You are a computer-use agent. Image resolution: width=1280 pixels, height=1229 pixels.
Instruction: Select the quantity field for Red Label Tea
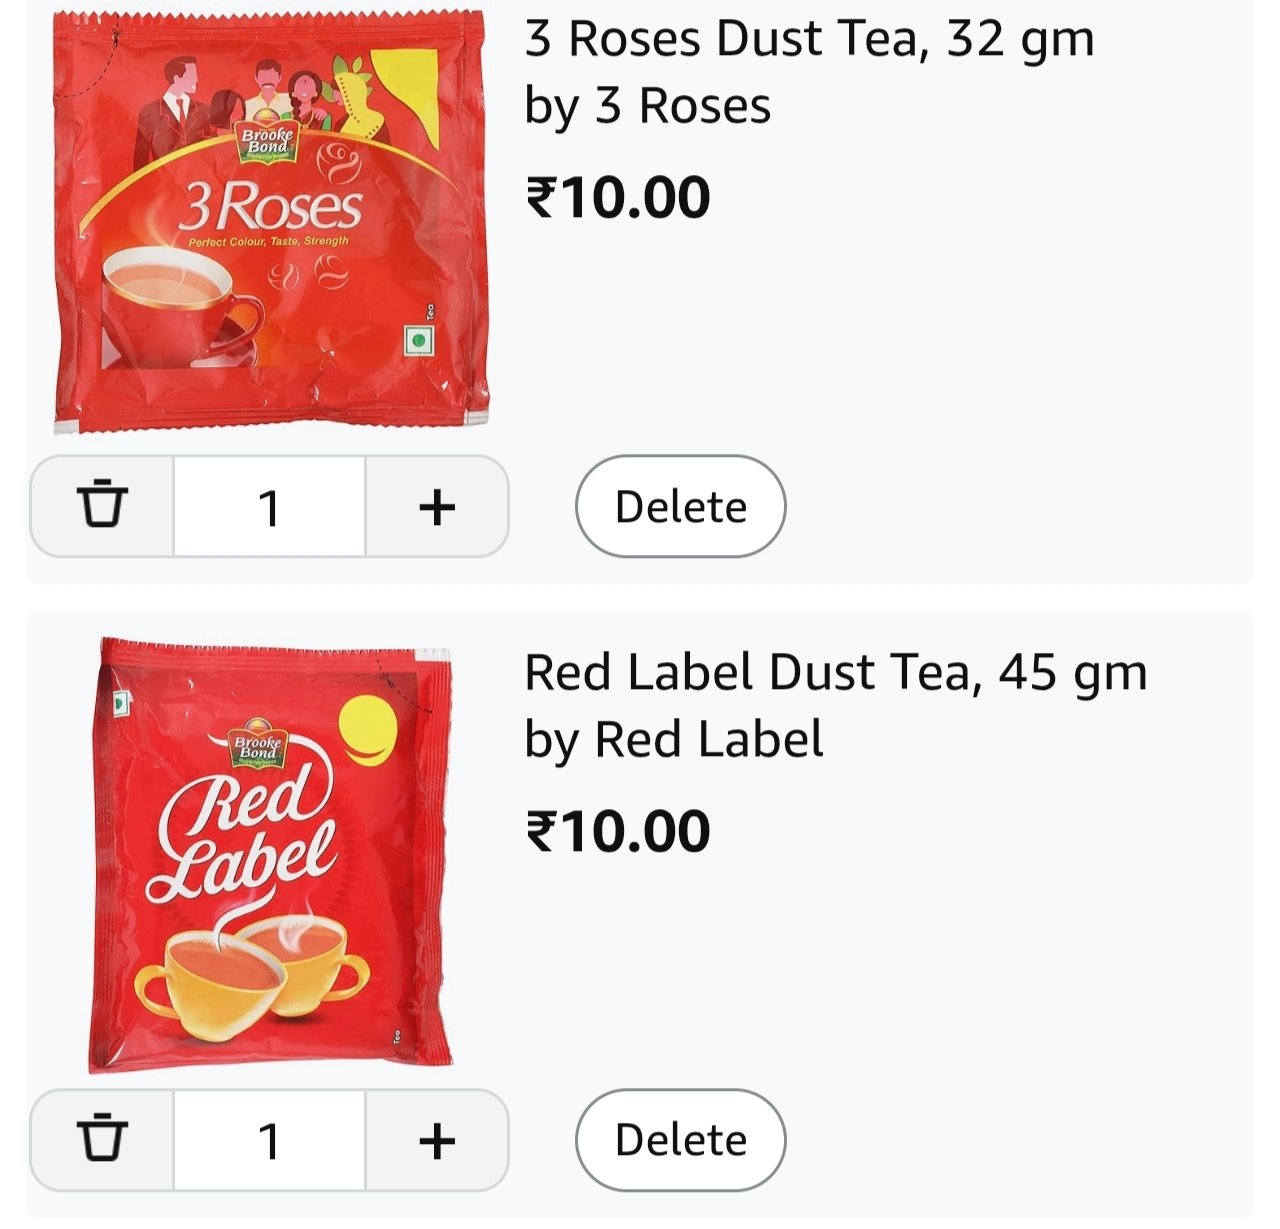[269, 1139]
